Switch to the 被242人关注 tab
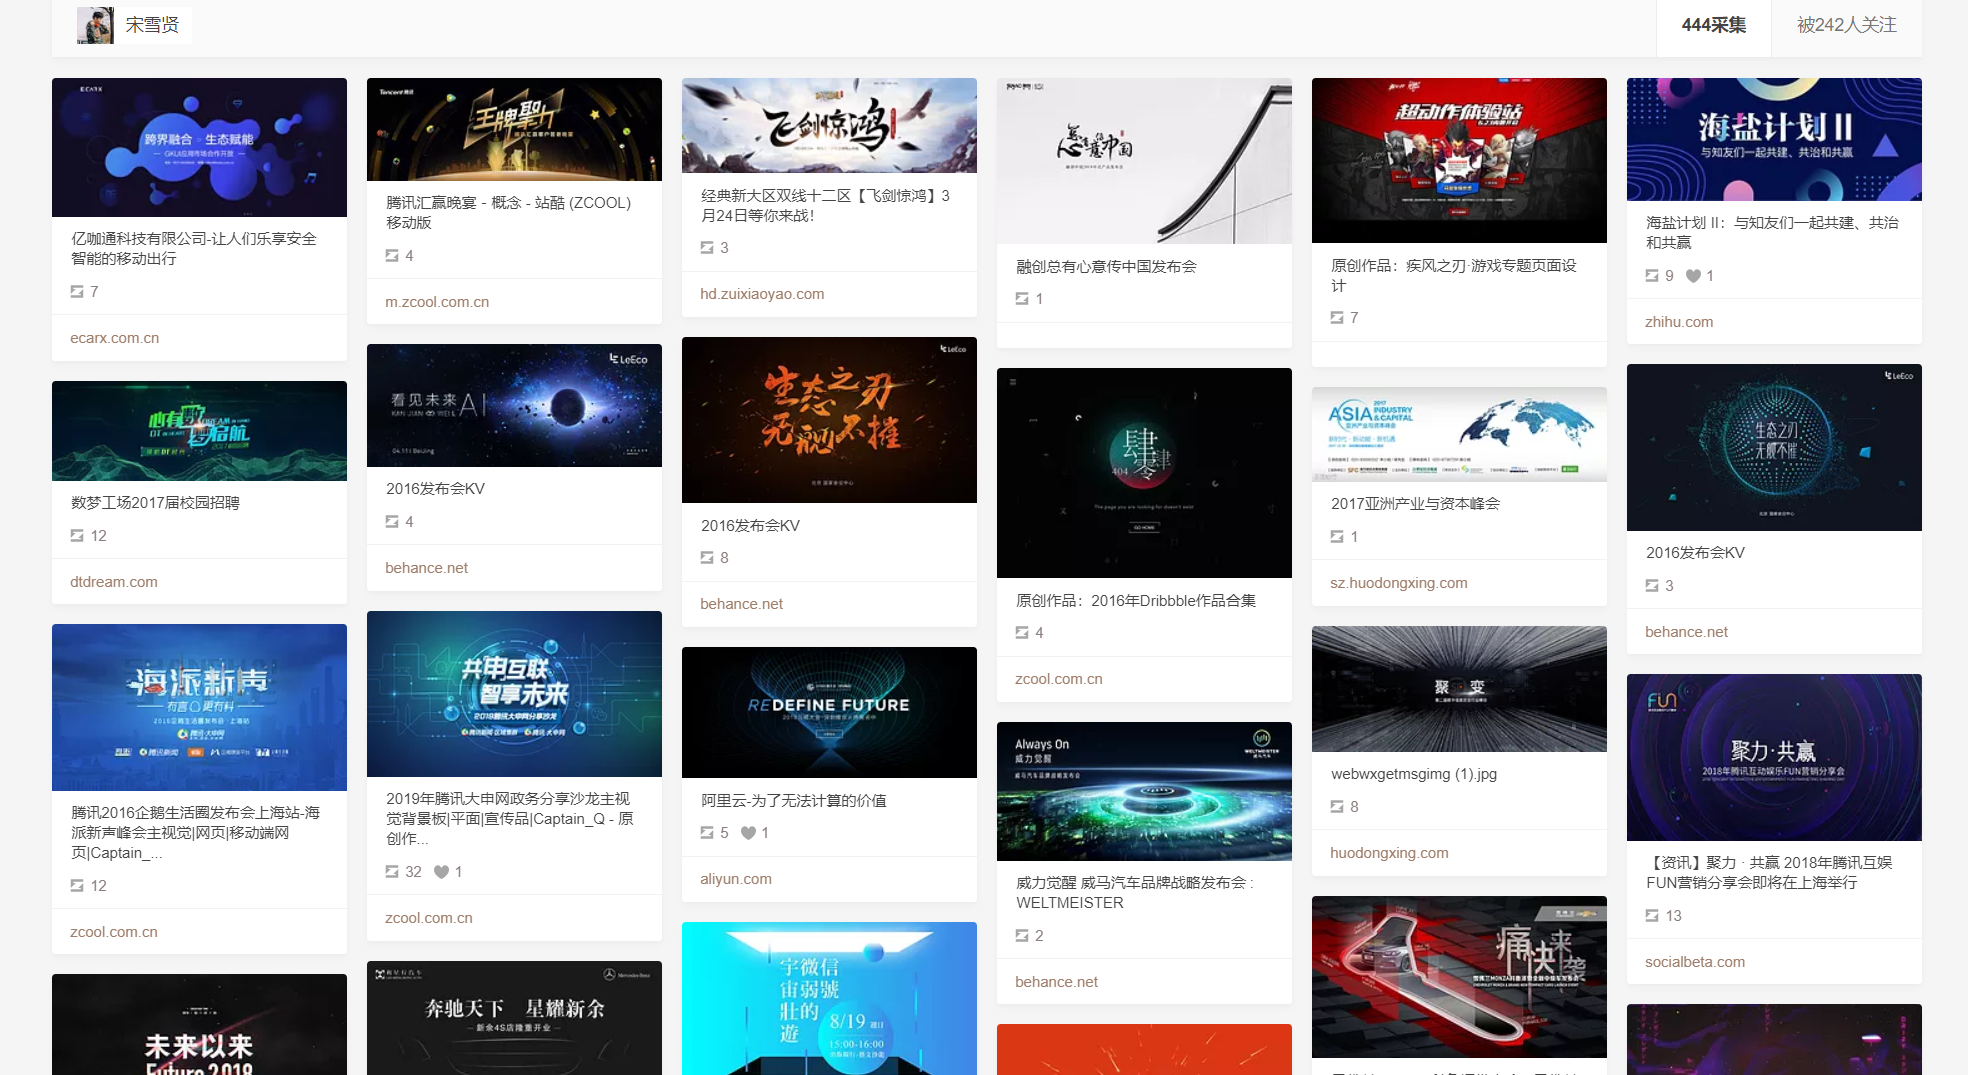 pyautogui.click(x=1846, y=25)
